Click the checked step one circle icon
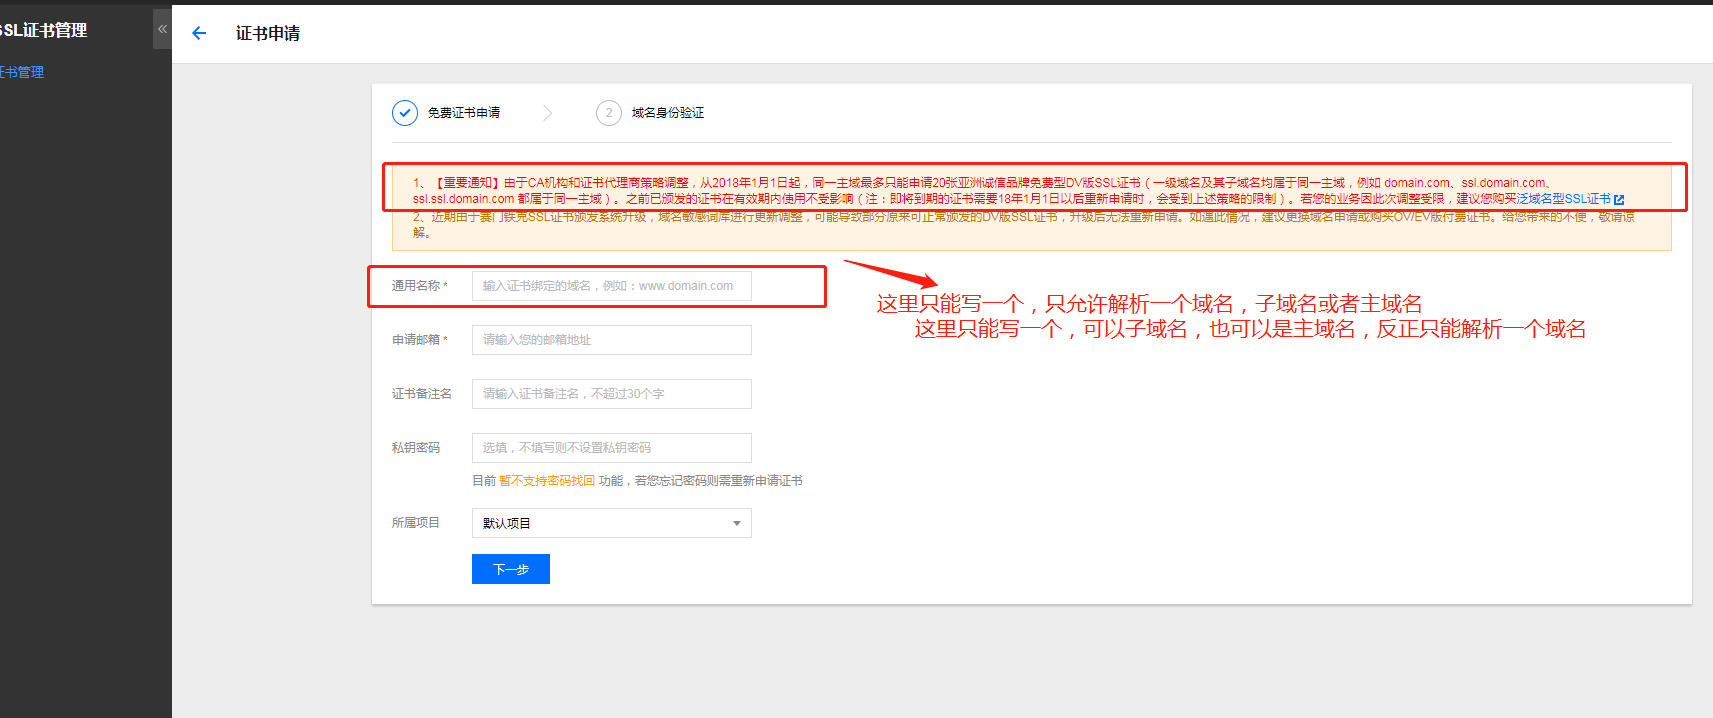1713x718 pixels. pyautogui.click(x=405, y=113)
